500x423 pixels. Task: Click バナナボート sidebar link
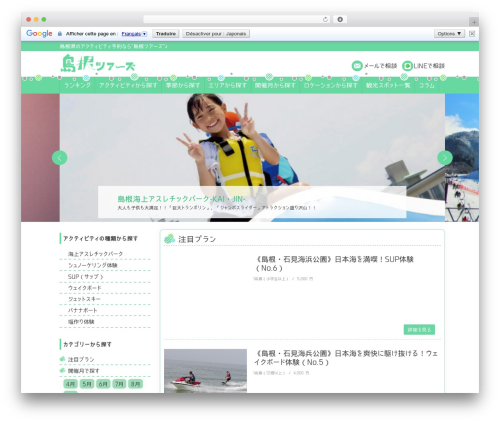pos(83,310)
